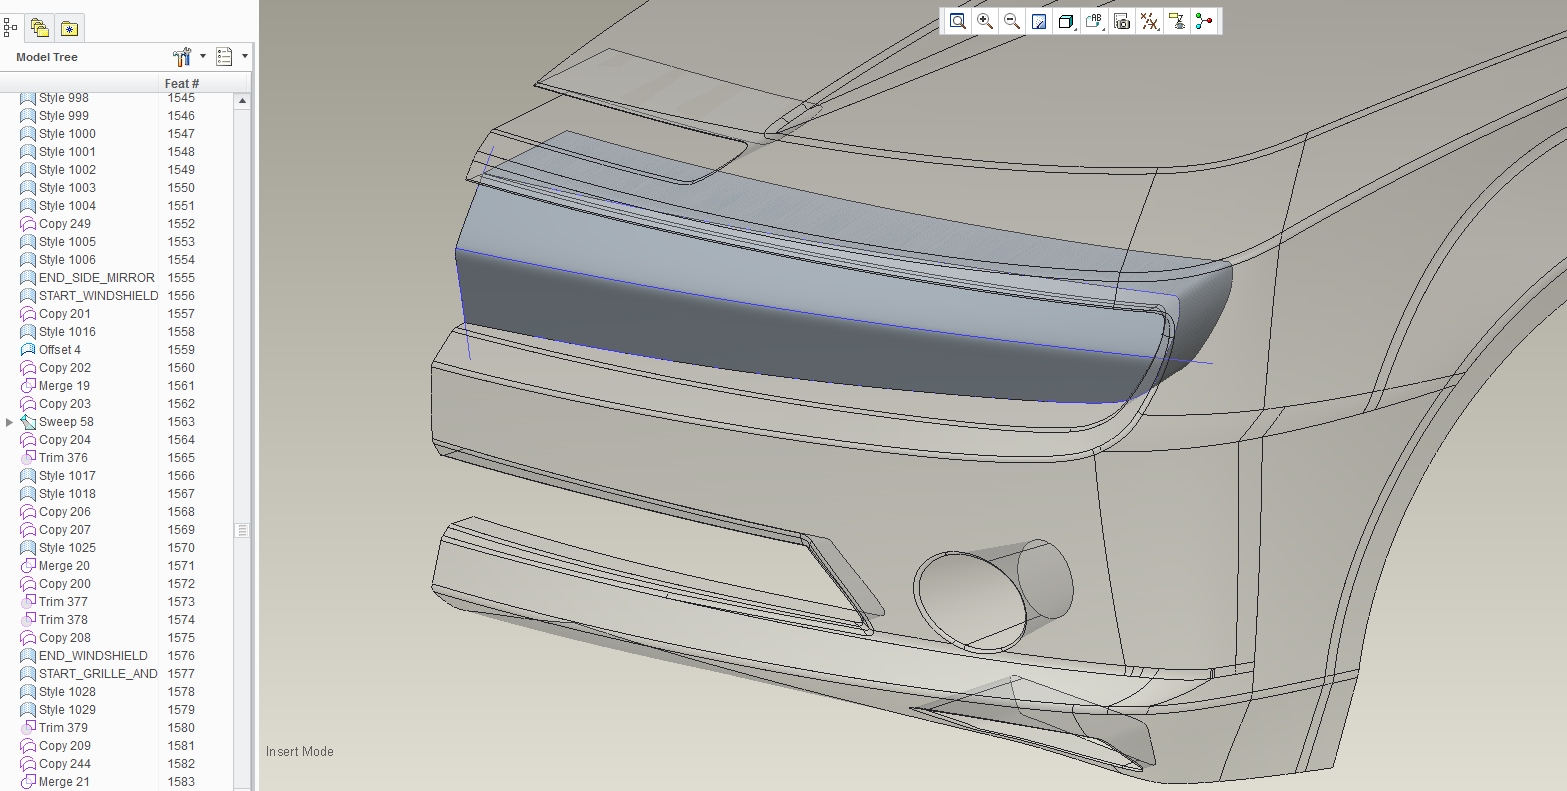Click the Model Tree panel title
The image size is (1567, 791).
[x=47, y=57]
